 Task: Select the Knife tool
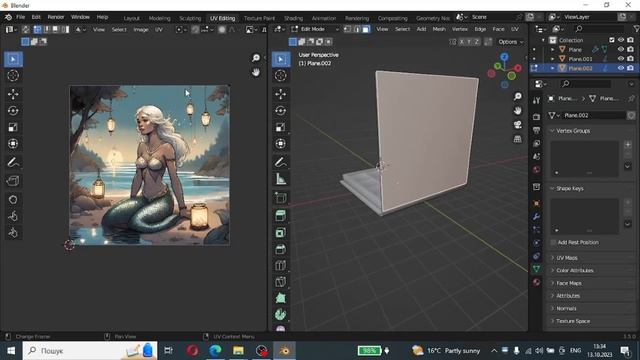tap(281, 282)
